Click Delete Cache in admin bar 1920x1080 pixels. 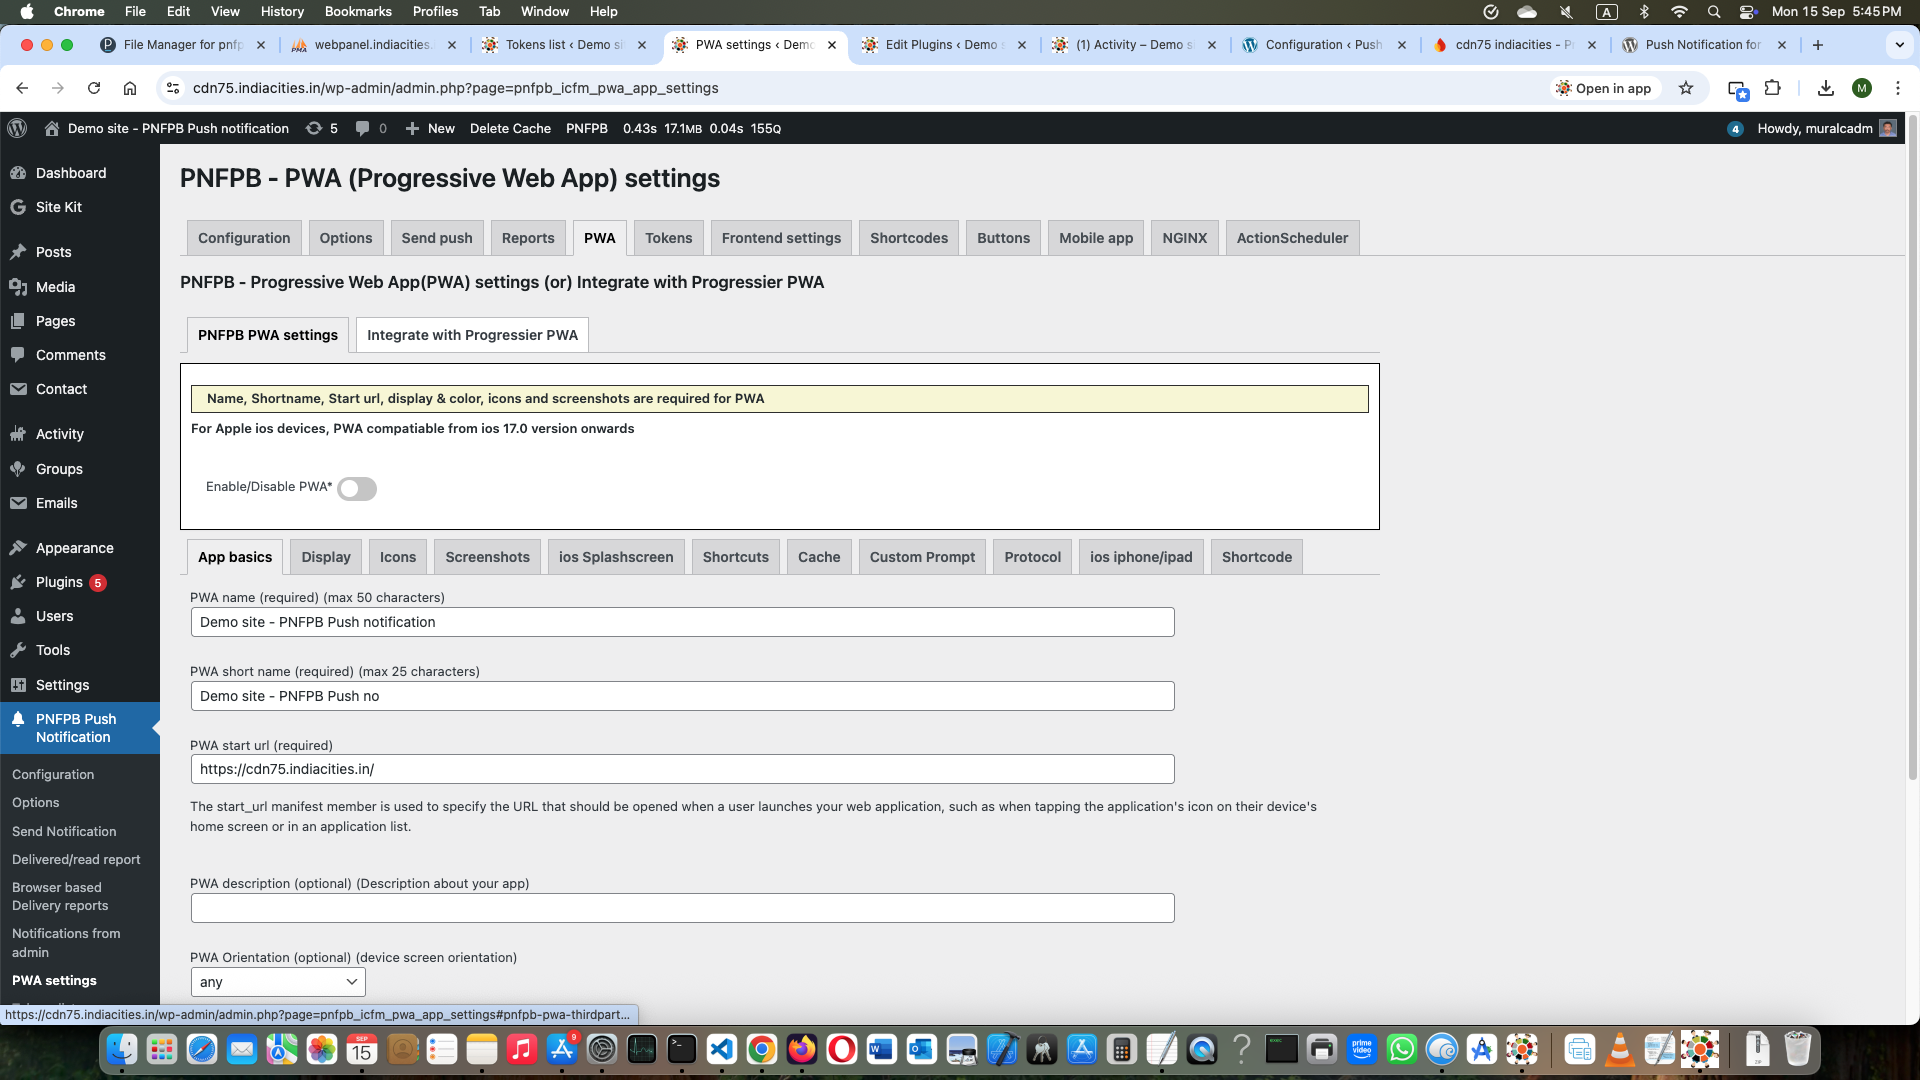click(510, 128)
